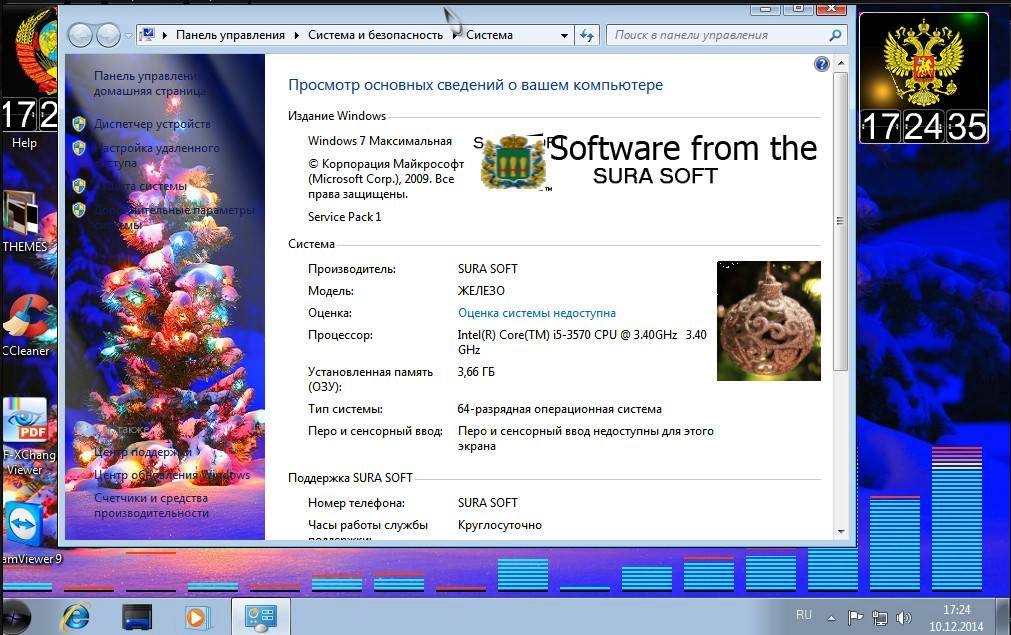Refresh the control panel page

click(587, 35)
